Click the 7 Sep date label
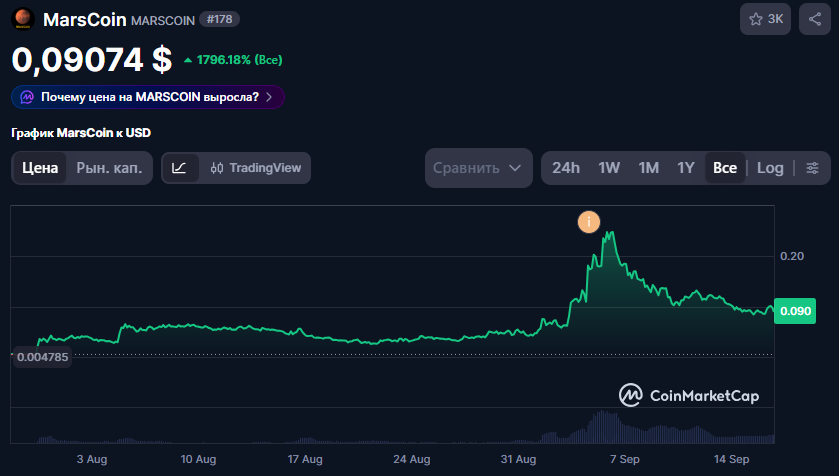Screen dimensions: 839x476 (x=624, y=459)
